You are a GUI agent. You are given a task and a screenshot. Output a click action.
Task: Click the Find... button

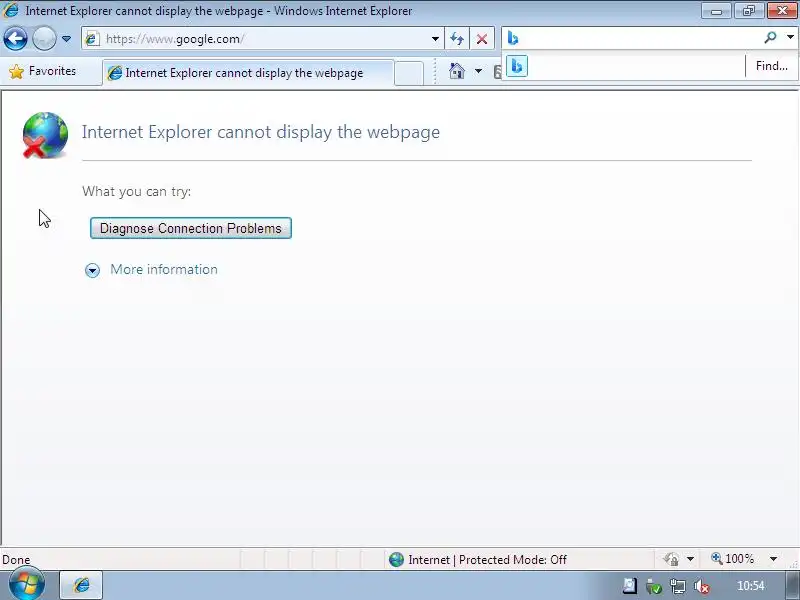[x=771, y=66]
